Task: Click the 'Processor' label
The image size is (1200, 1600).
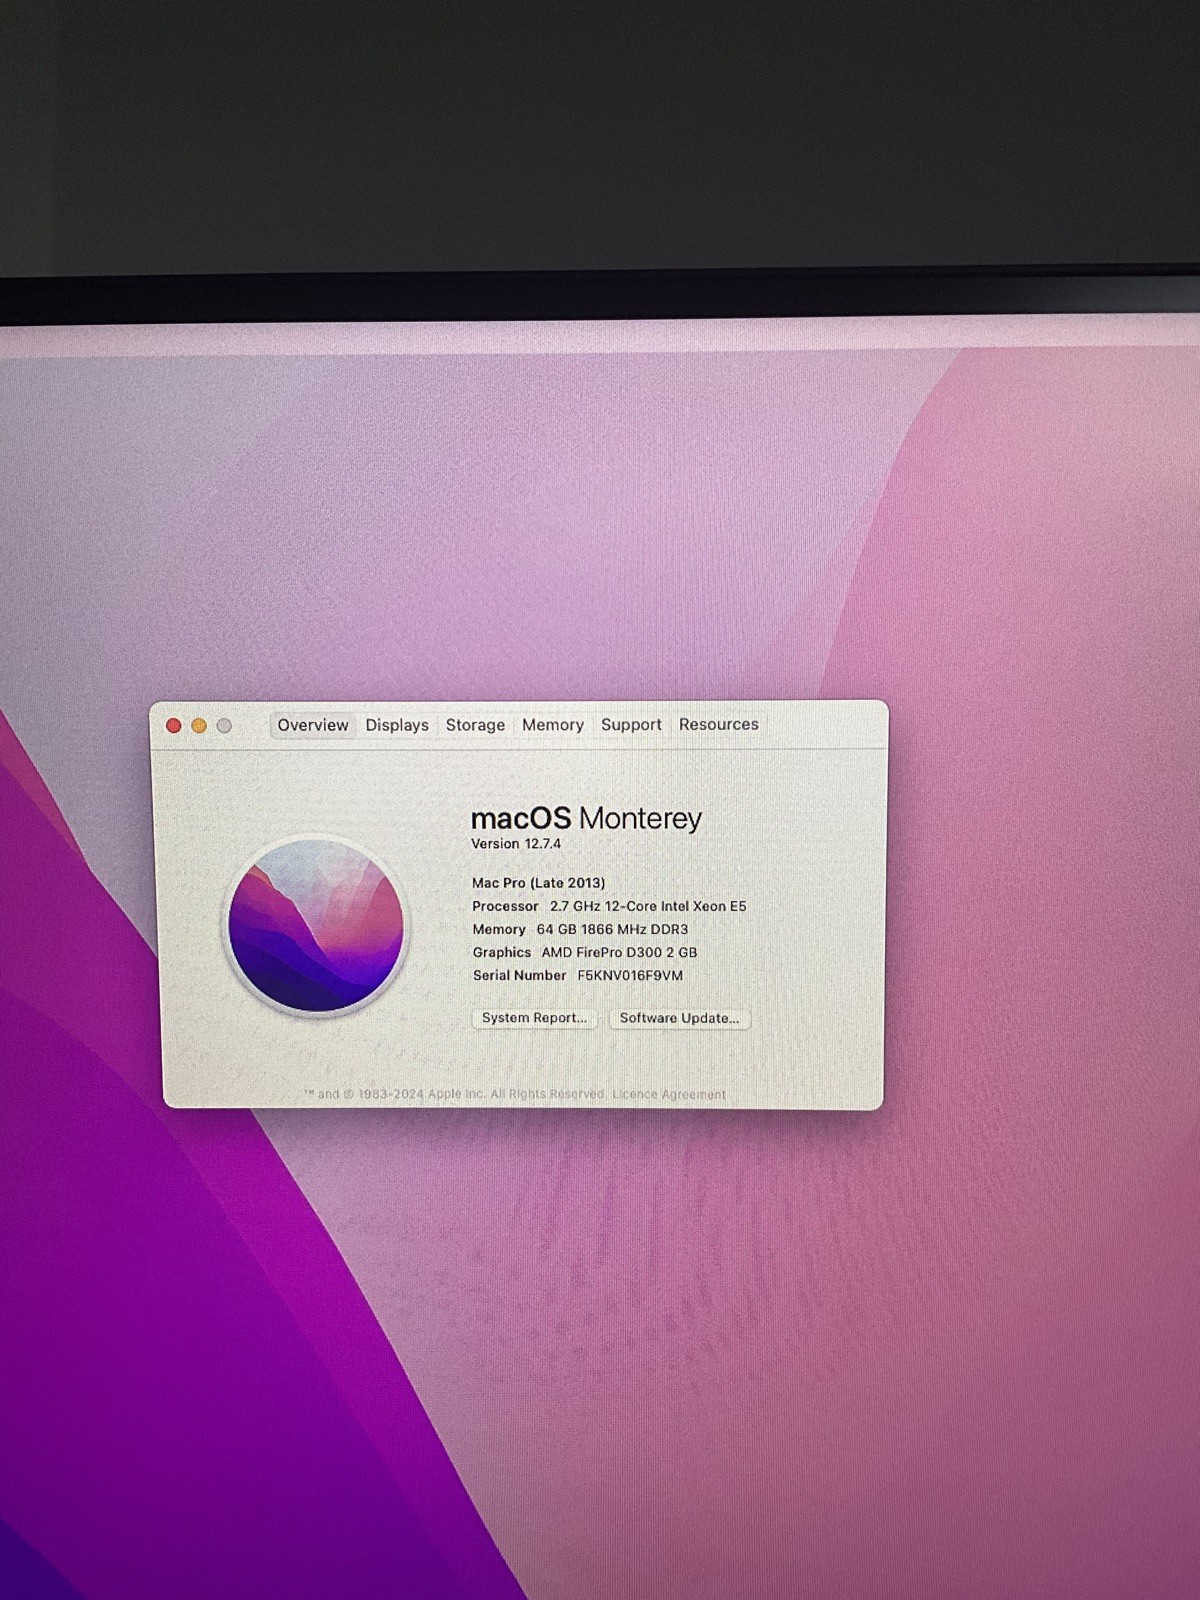Action: click(505, 906)
